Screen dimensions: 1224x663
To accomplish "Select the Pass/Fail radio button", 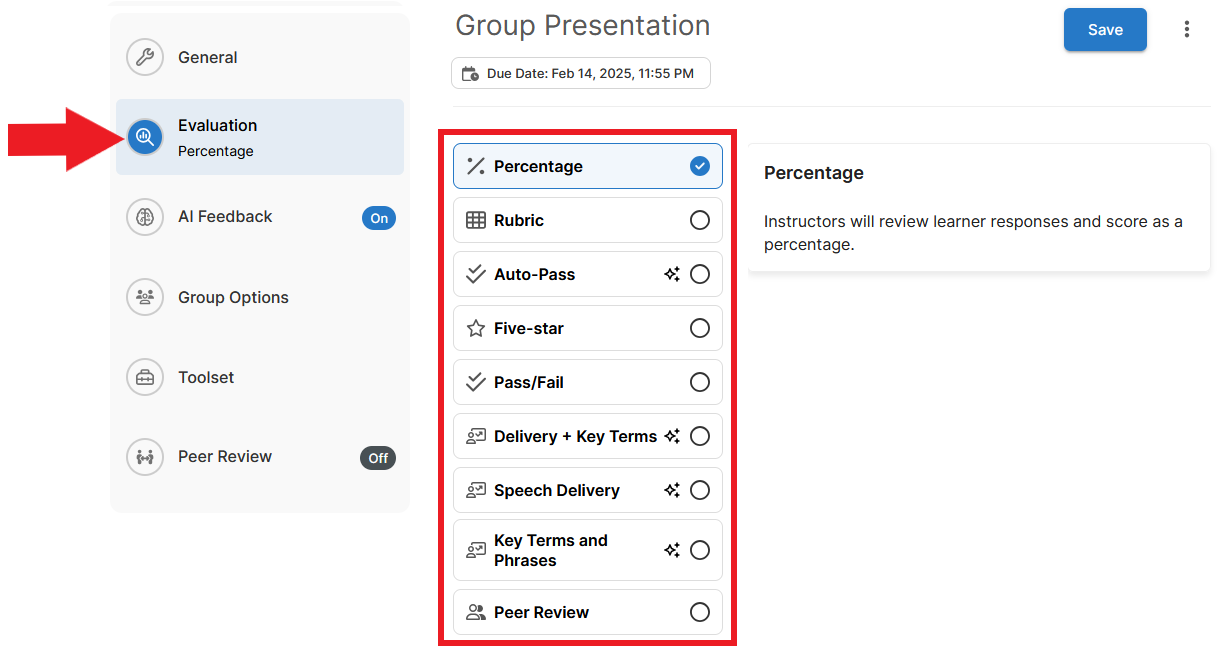I will coord(700,382).
